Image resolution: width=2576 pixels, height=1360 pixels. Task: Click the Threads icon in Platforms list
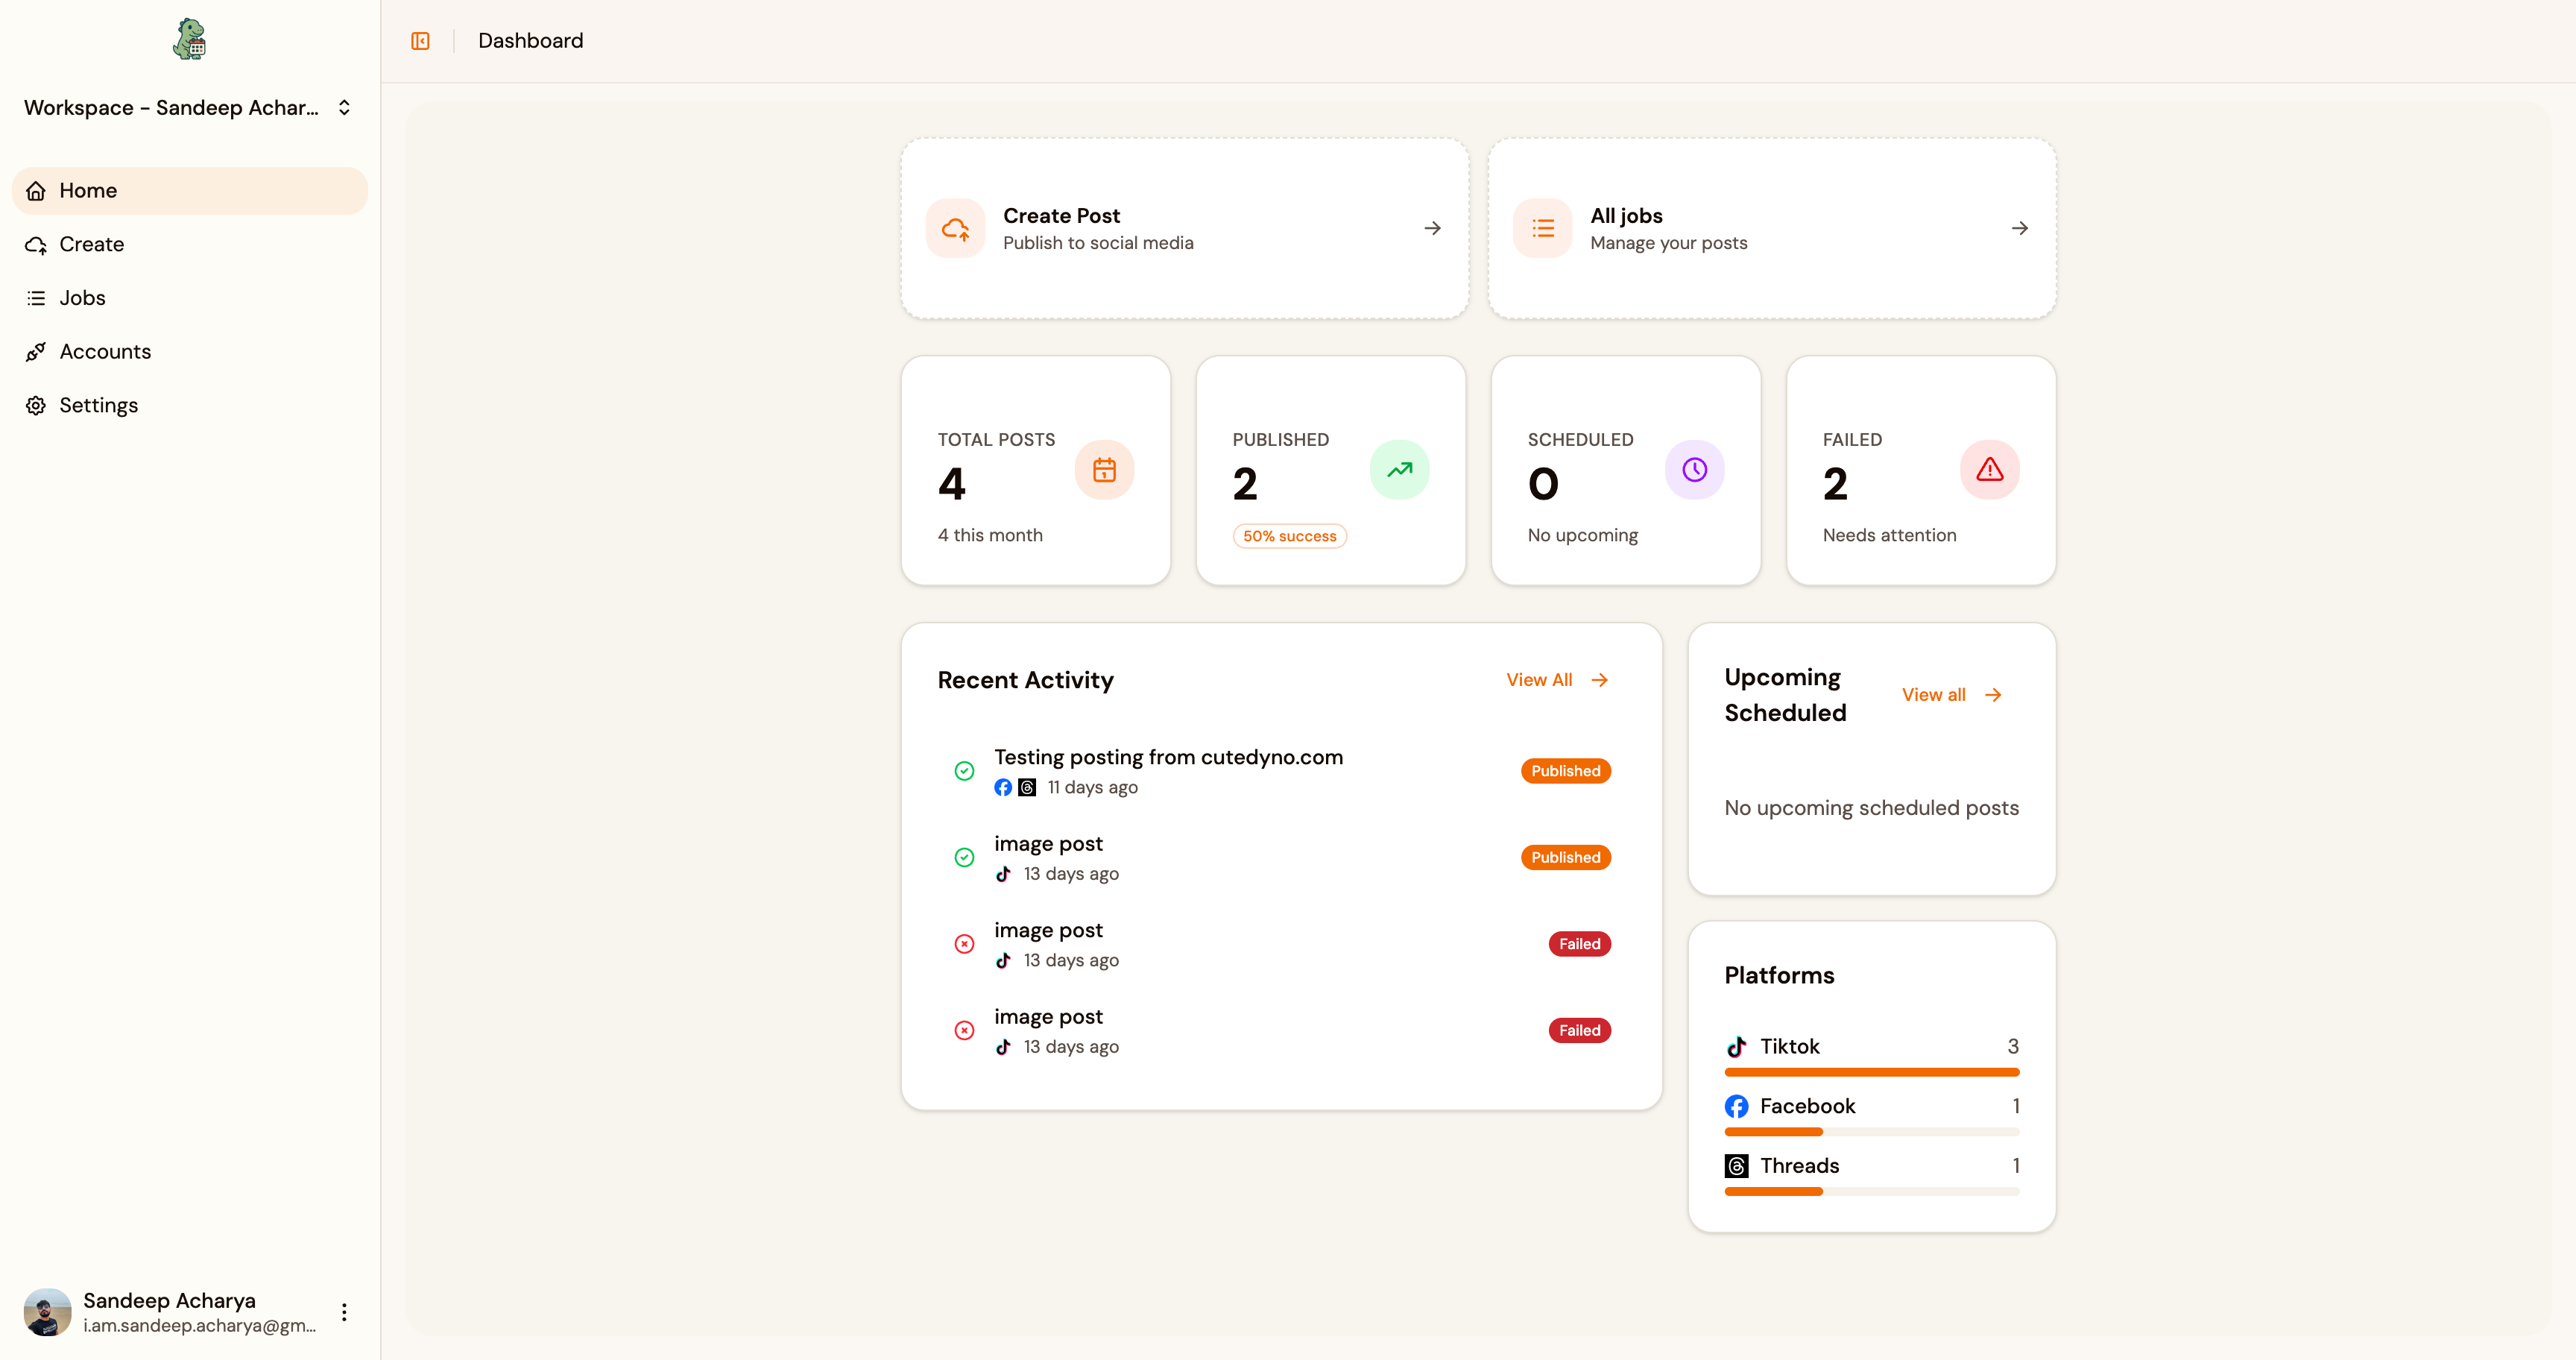click(1737, 1166)
